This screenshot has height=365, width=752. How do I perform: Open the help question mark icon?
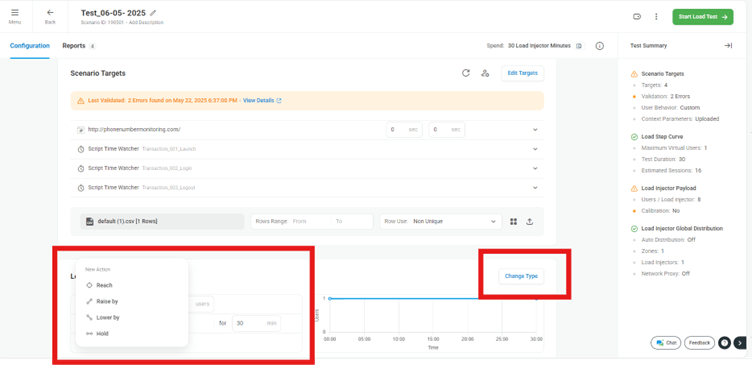tap(724, 343)
